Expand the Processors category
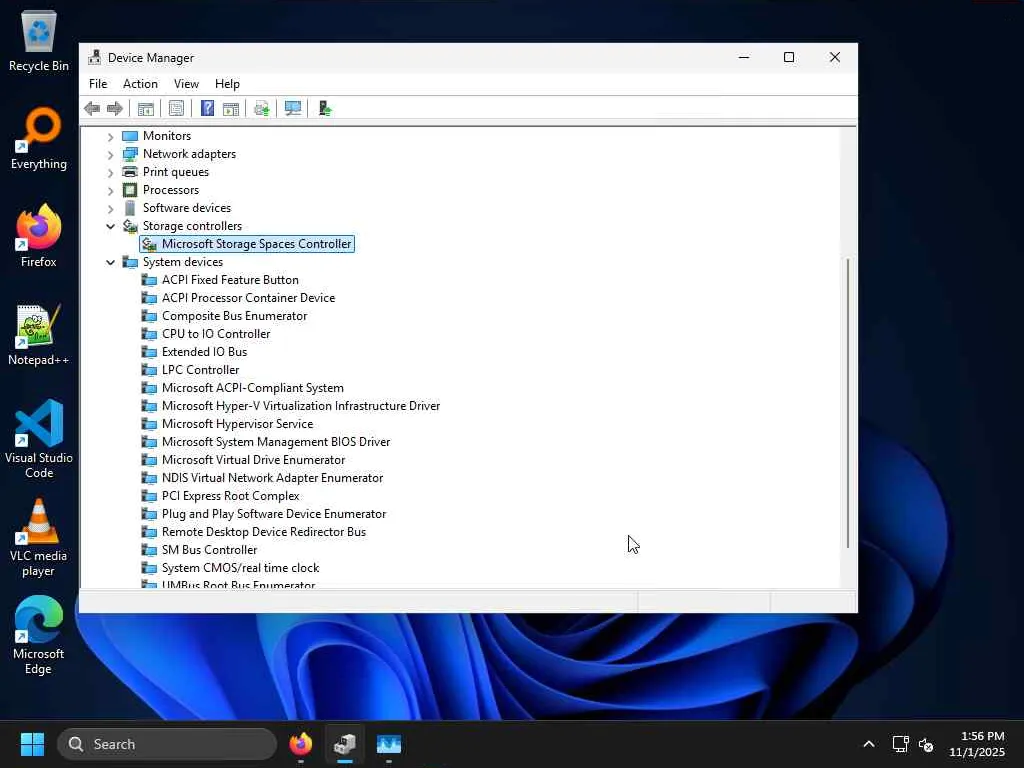Screen dimensions: 1024x768 [110, 191]
